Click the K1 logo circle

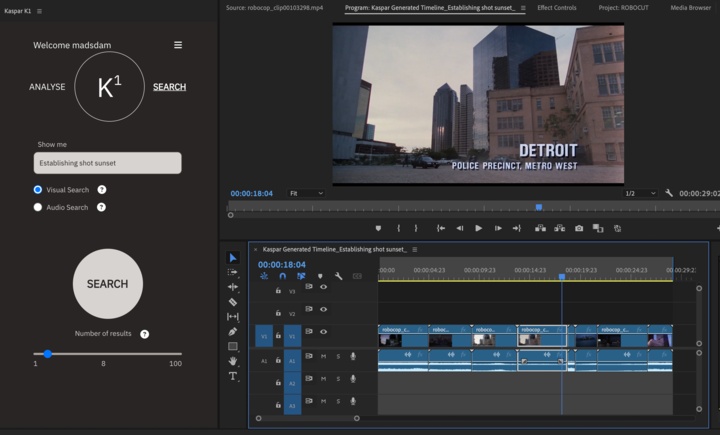tap(109, 86)
